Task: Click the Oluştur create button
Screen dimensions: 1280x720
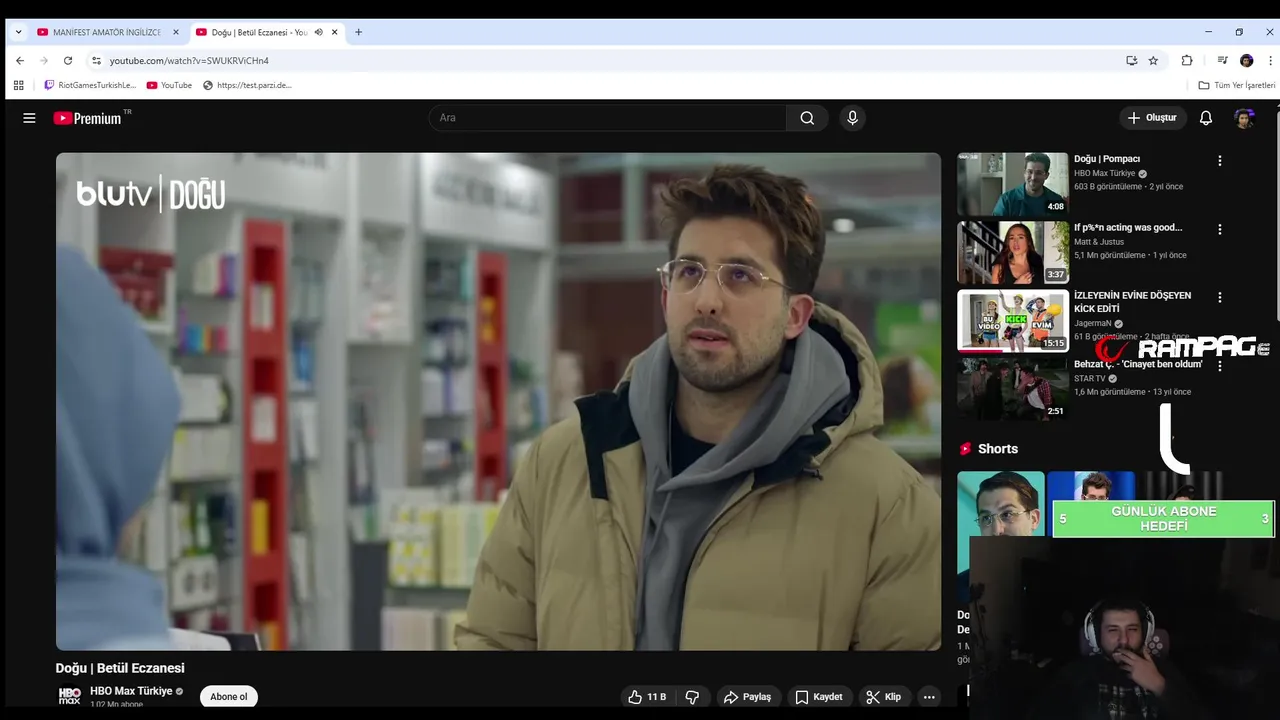Action: [x=1152, y=118]
